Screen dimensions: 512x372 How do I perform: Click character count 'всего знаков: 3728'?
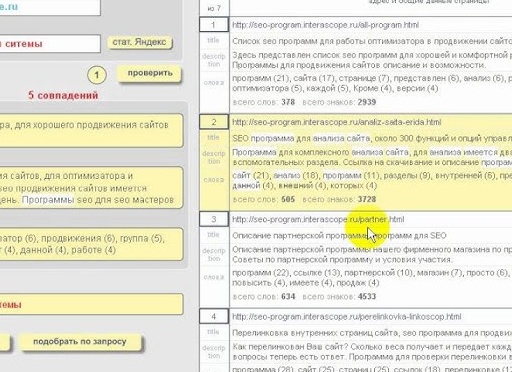click(x=339, y=199)
